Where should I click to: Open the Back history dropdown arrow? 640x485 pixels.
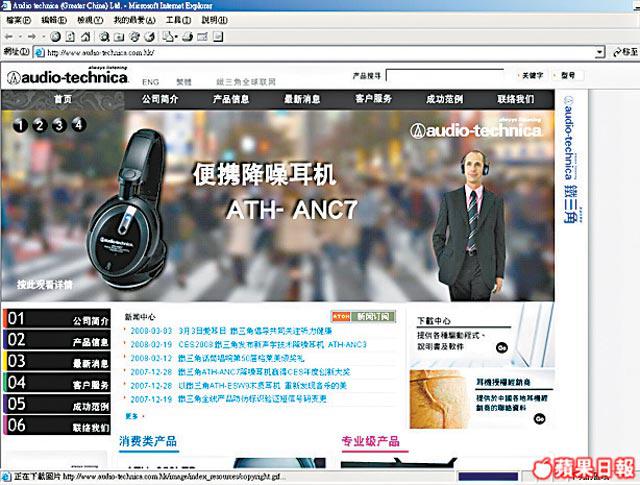point(20,37)
